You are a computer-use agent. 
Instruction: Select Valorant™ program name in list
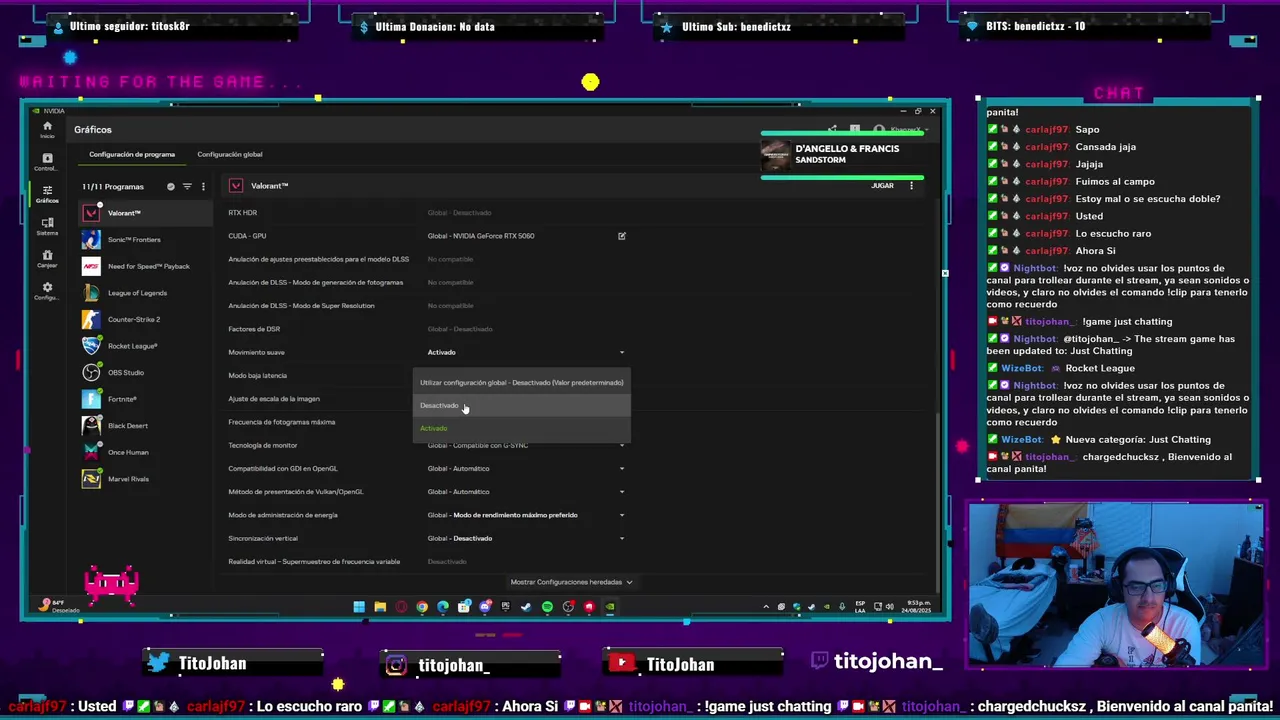[x=124, y=213]
